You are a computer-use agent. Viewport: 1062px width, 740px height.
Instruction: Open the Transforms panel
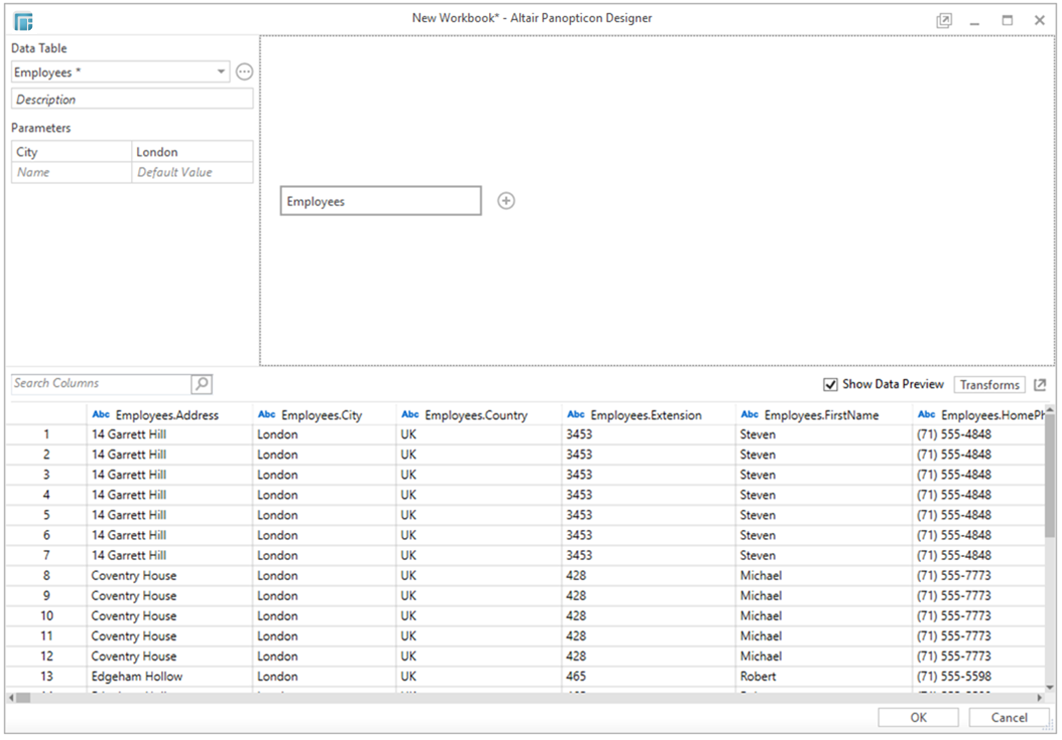989,385
